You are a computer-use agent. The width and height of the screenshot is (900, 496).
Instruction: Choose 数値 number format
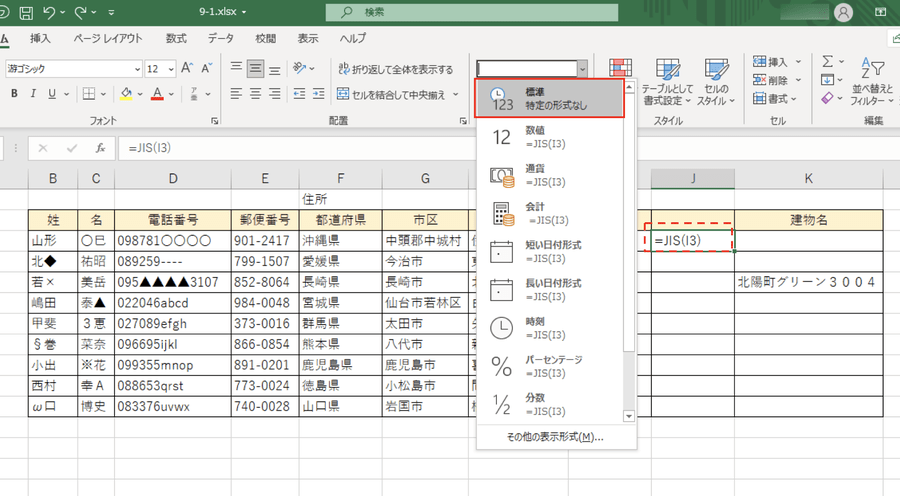[x=549, y=137]
